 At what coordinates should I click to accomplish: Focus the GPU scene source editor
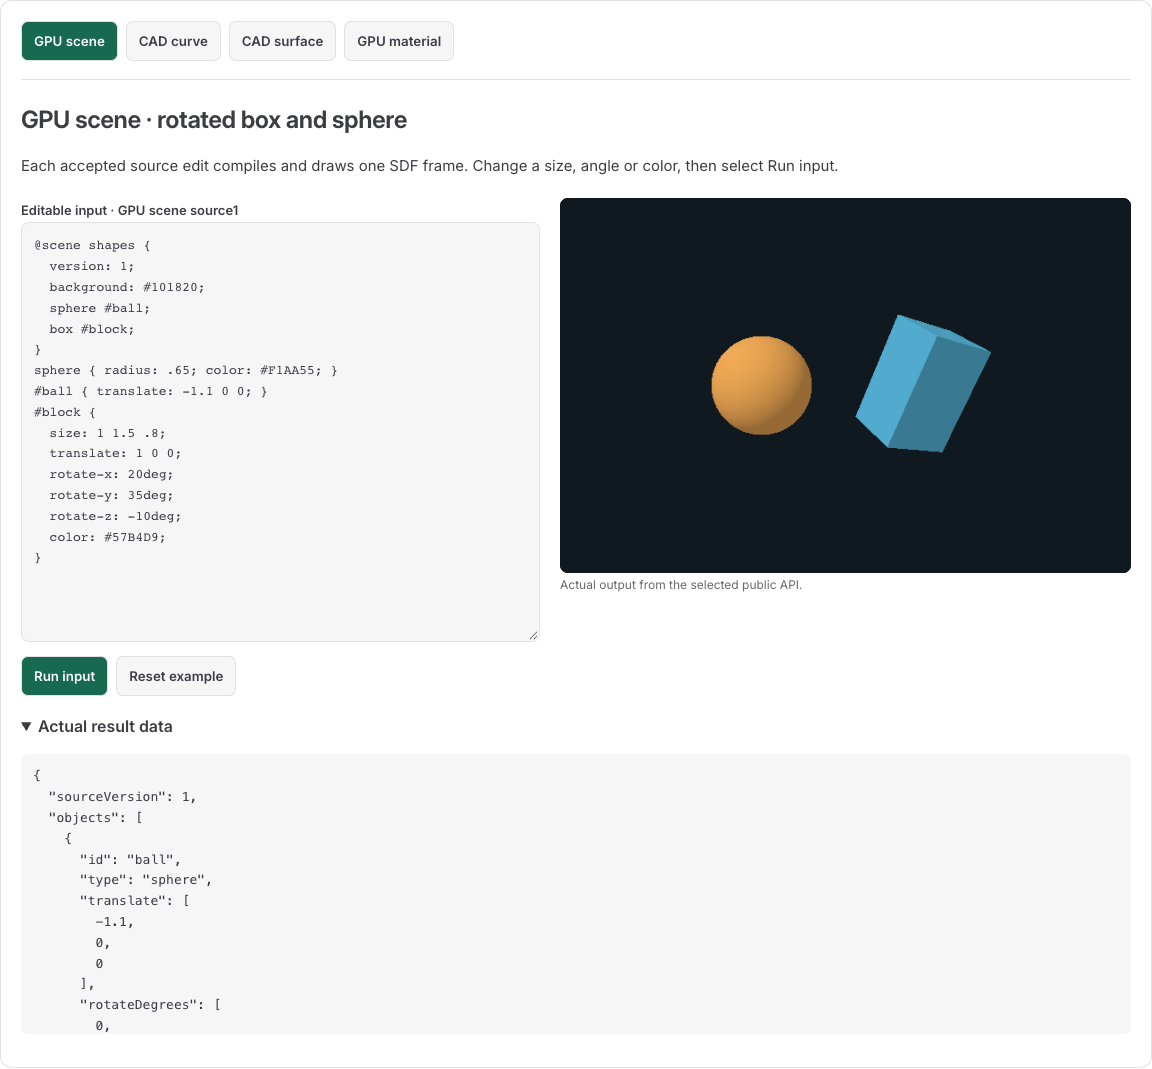coord(280,432)
